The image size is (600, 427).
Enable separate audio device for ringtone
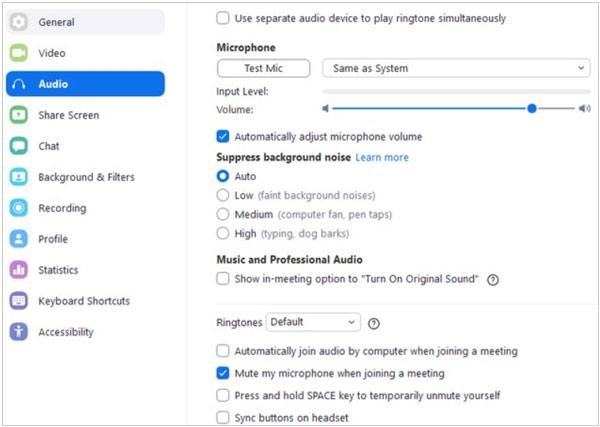tap(223, 18)
